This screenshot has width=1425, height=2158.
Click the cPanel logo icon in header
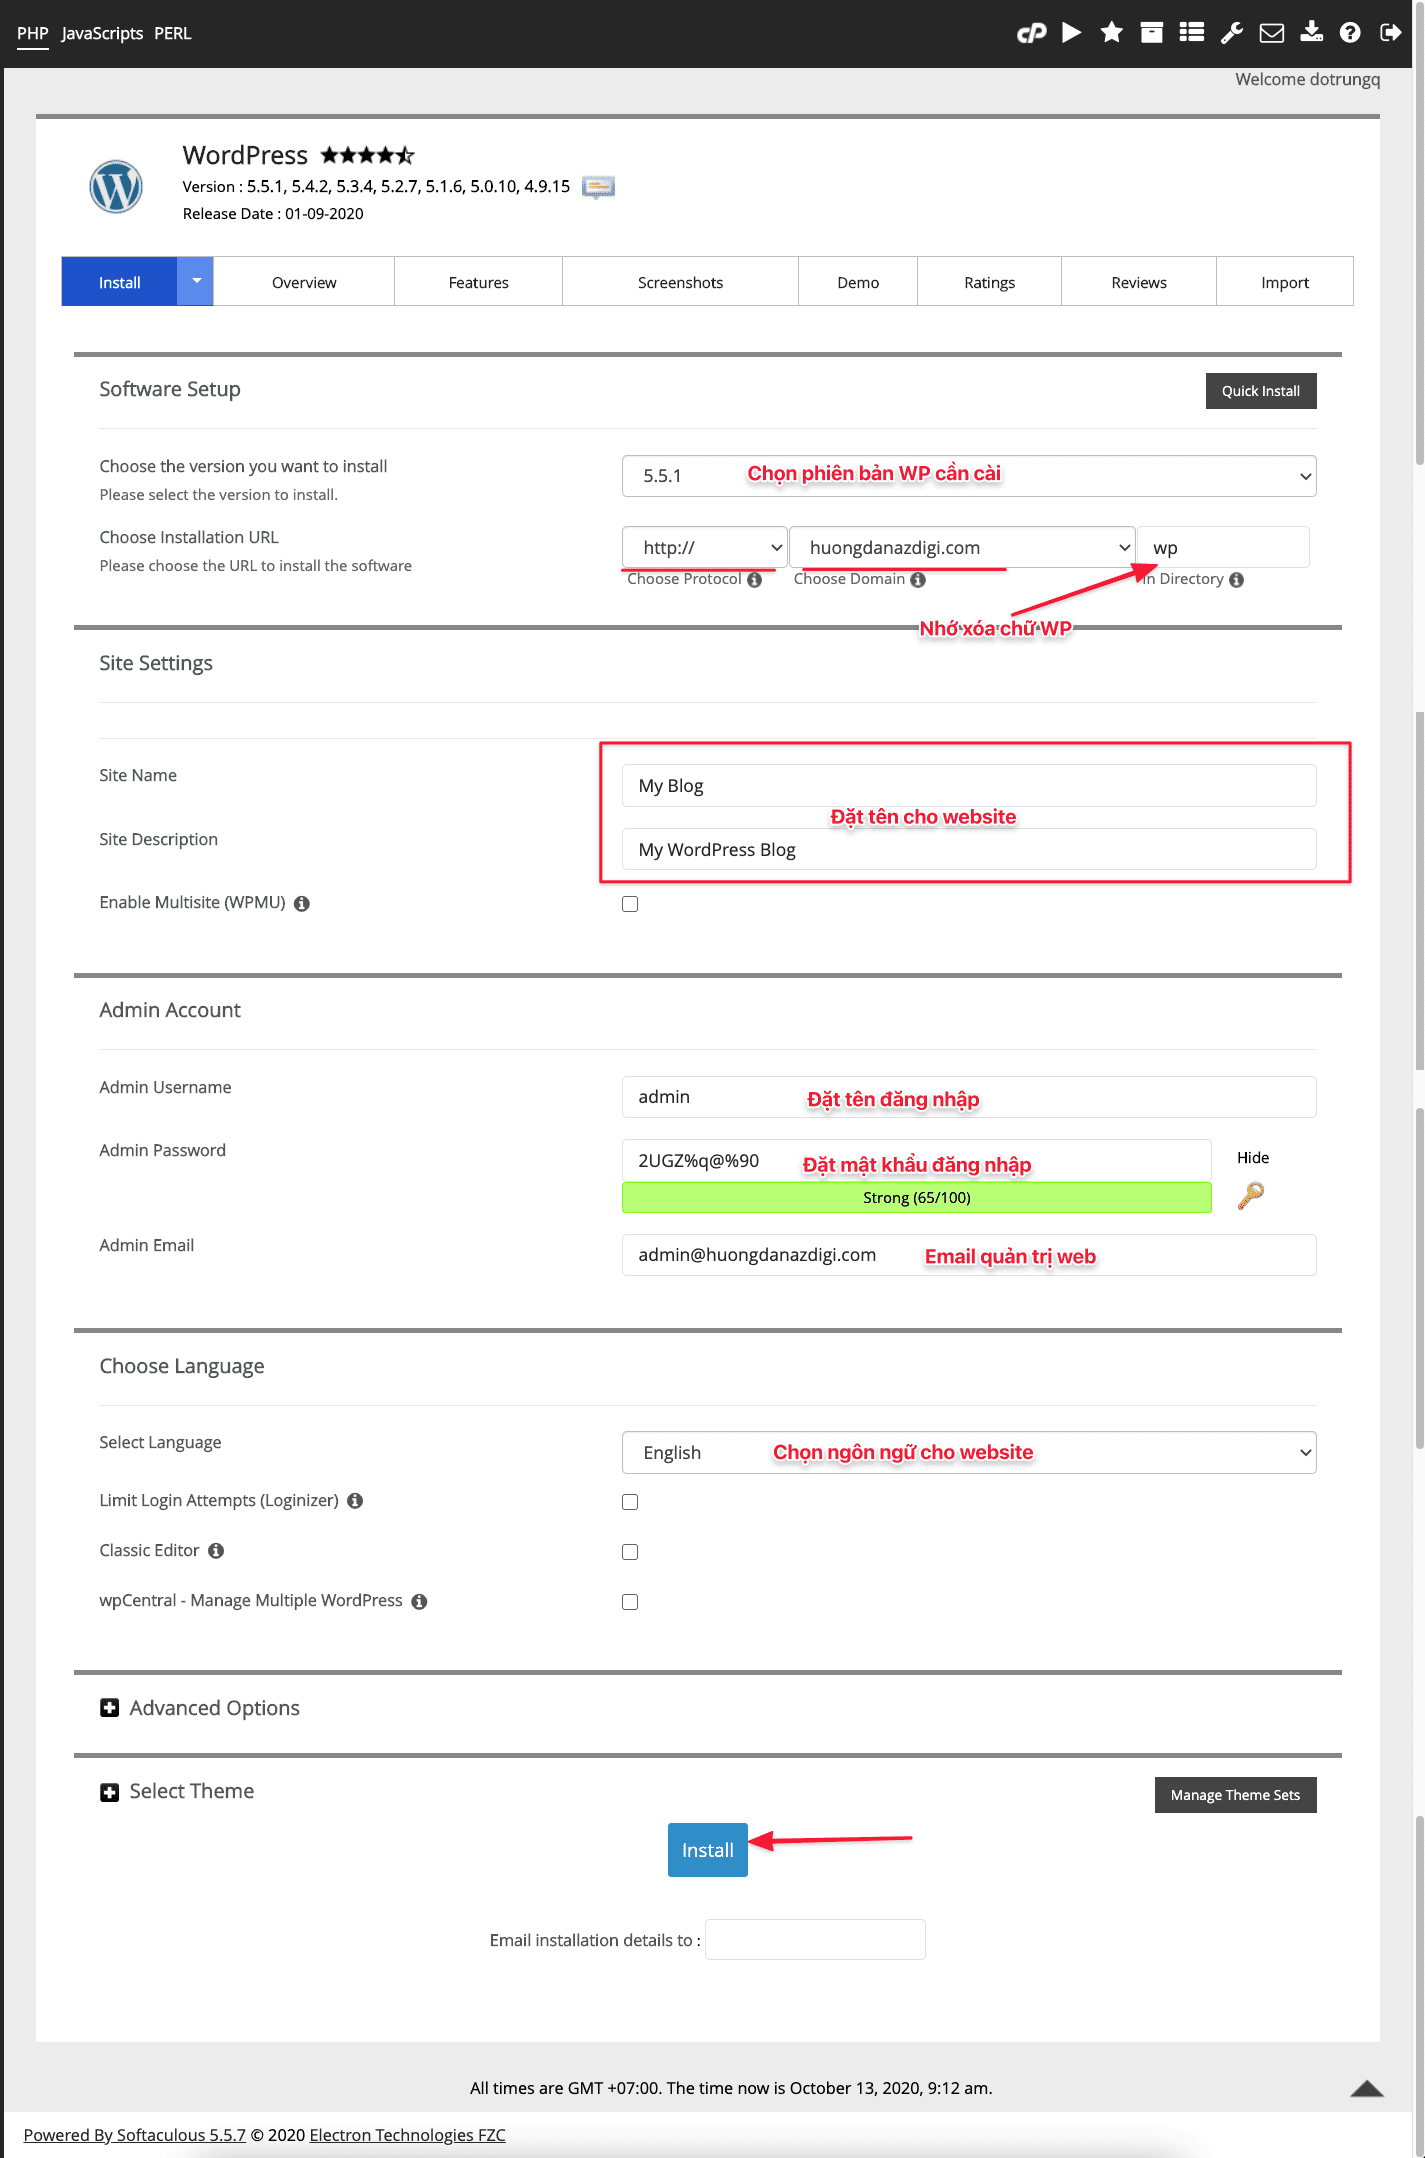1031,33
